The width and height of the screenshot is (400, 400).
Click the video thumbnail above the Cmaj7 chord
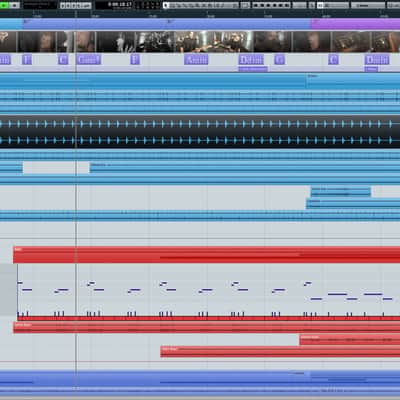click(x=86, y=42)
